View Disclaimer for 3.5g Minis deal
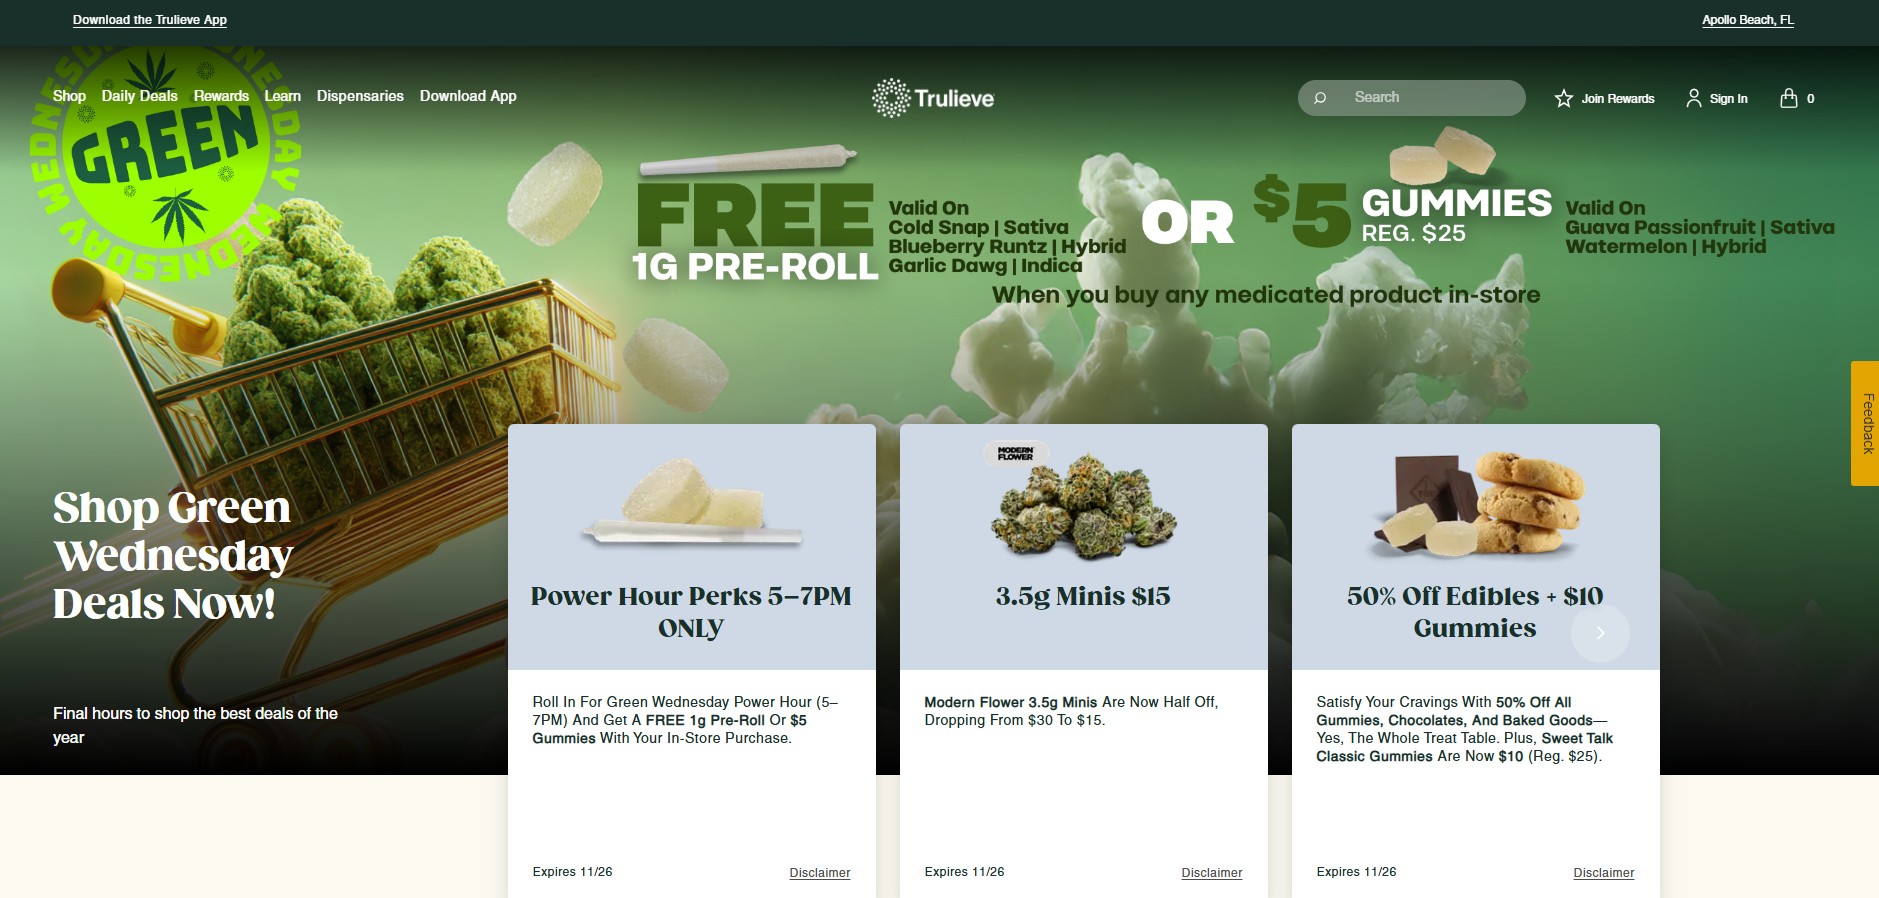The image size is (1879, 898). coord(1211,873)
